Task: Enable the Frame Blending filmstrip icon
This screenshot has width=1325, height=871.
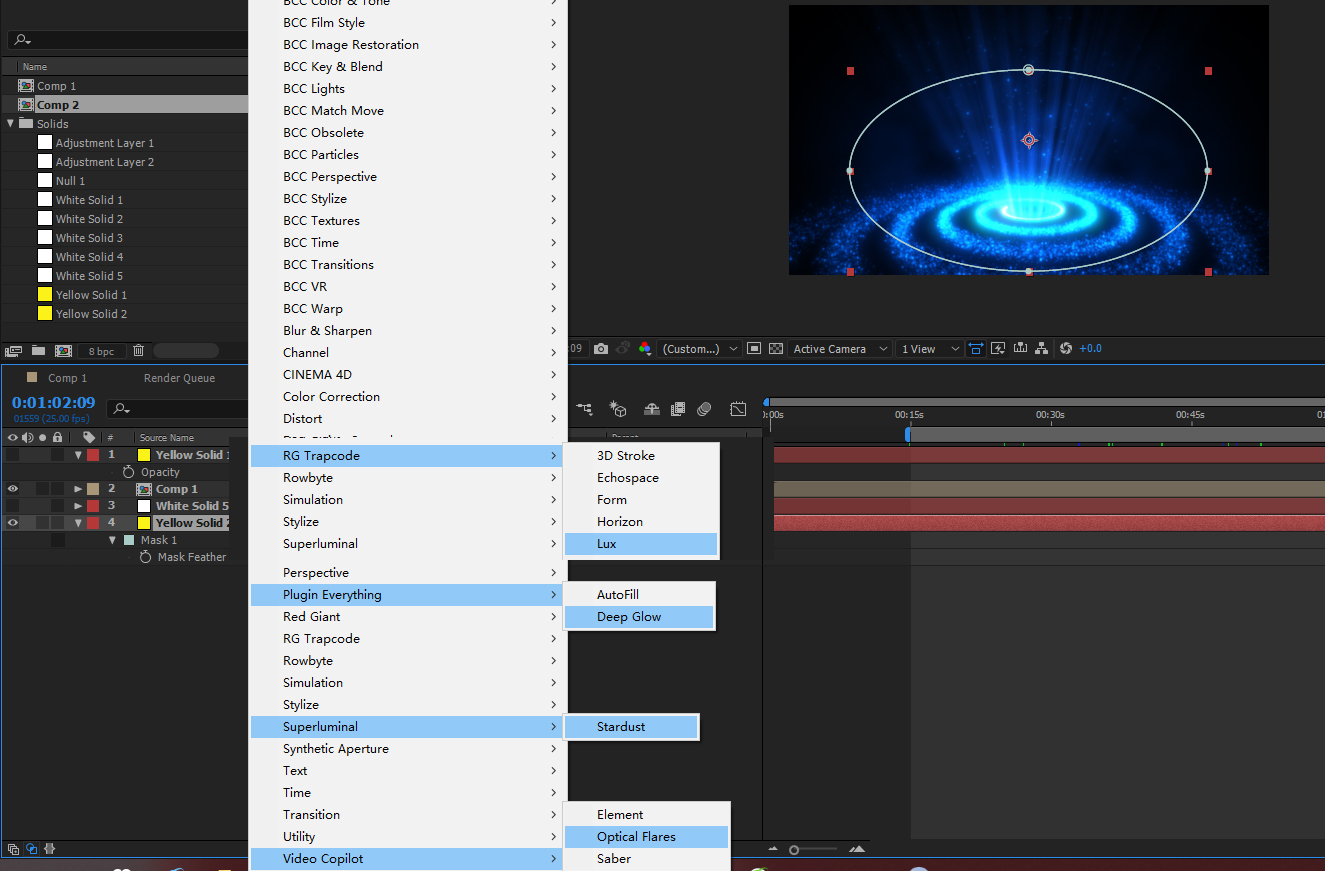Action: (x=678, y=409)
